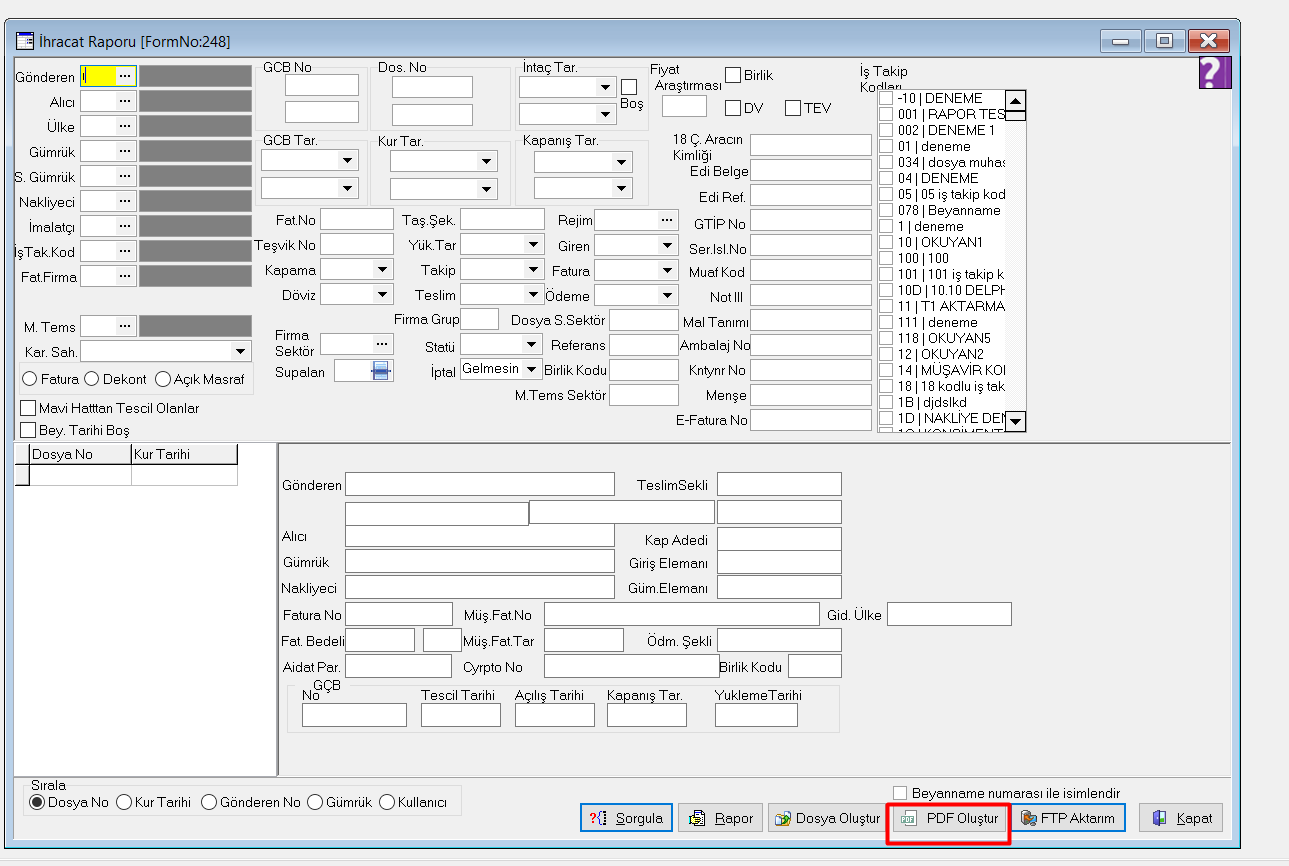Open Fat.Firma lookup ellipsis button

(125, 276)
